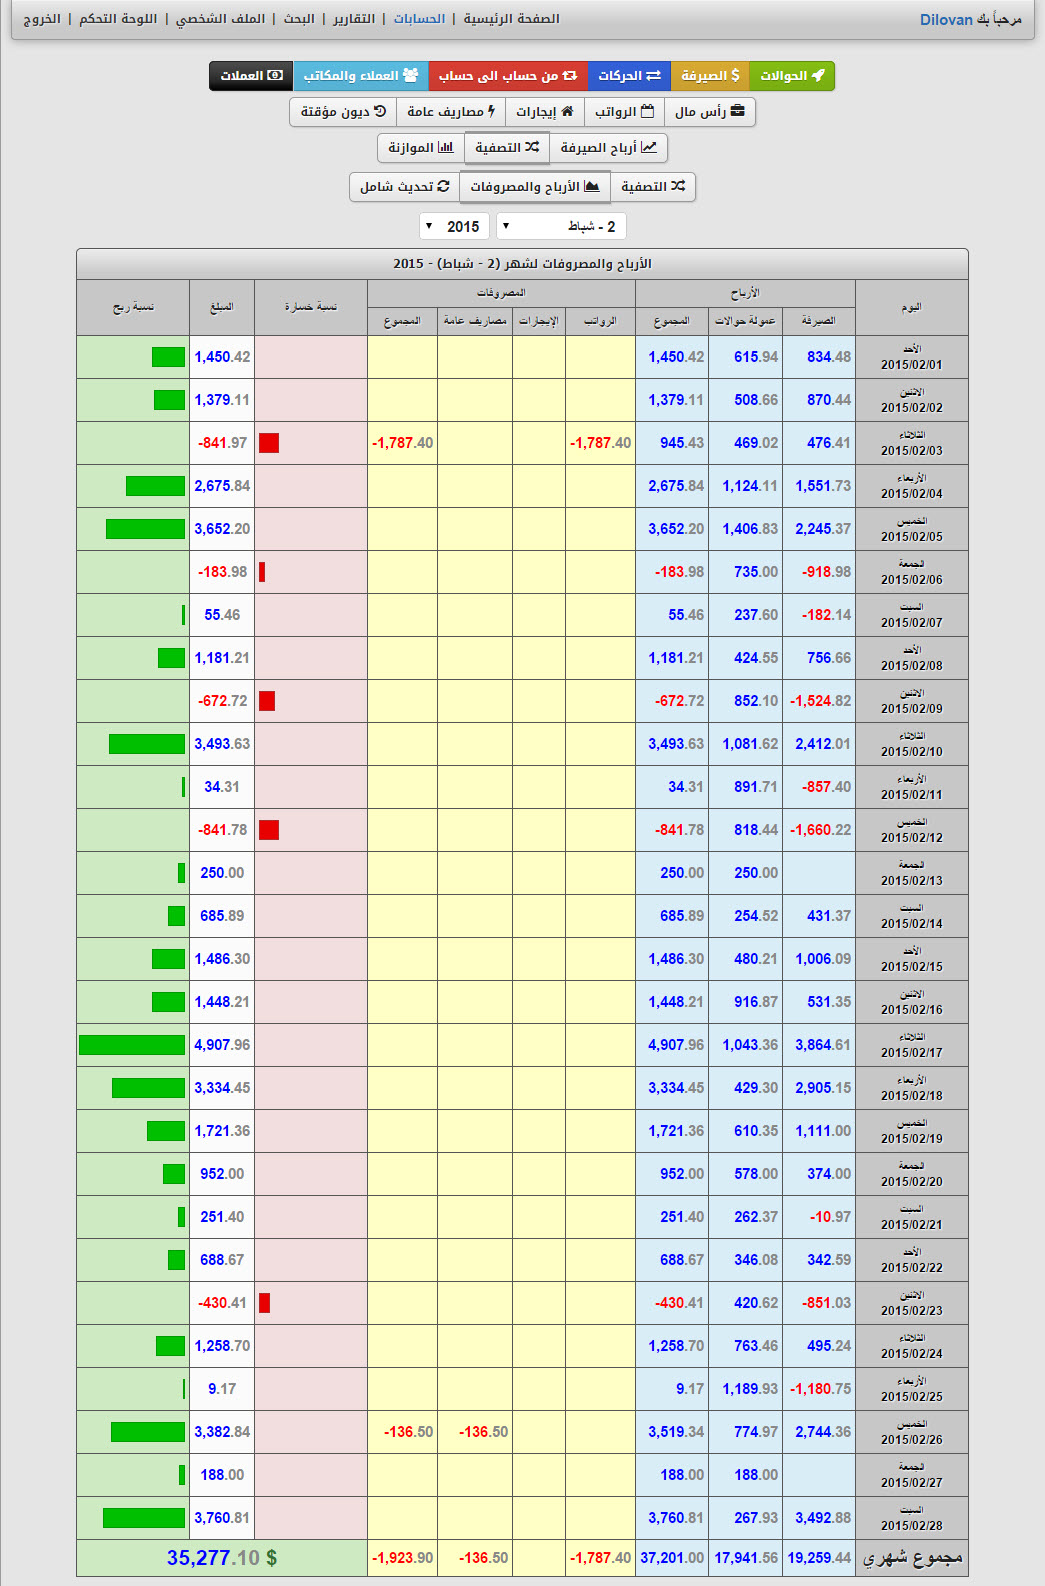Image resolution: width=1045 pixels, height=1586 pixels.
Task: Click the value 2,245.37
Action: 823,529
